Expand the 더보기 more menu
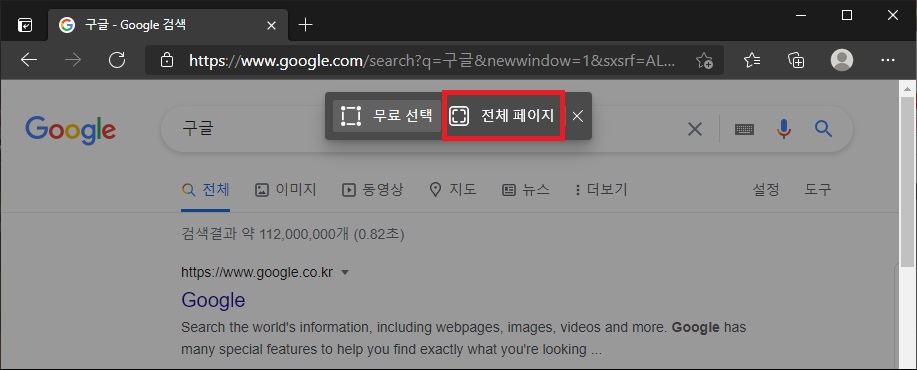 tap(601, 190)
